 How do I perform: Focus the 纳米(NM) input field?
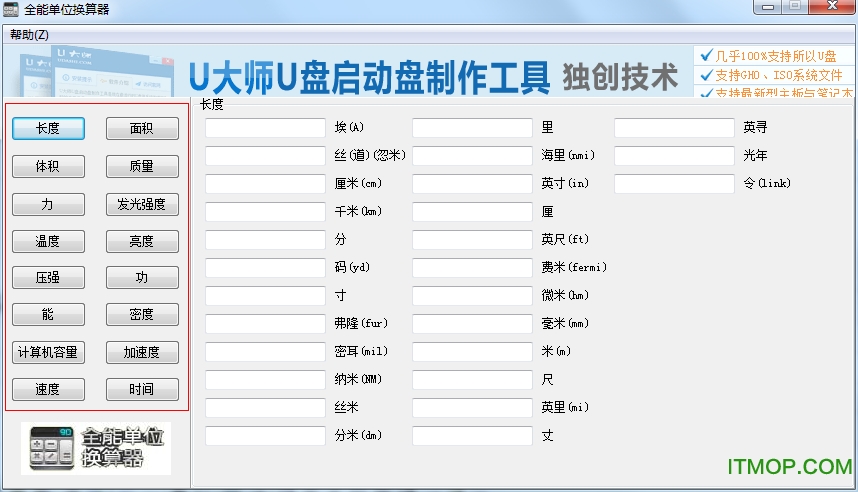click(x=265, y=380)
